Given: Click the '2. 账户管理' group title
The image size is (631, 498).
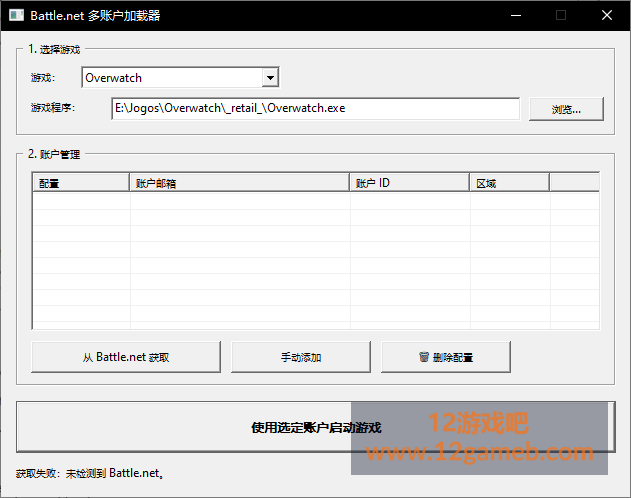Looking at the screenshot, I should (x=54, y=154).
